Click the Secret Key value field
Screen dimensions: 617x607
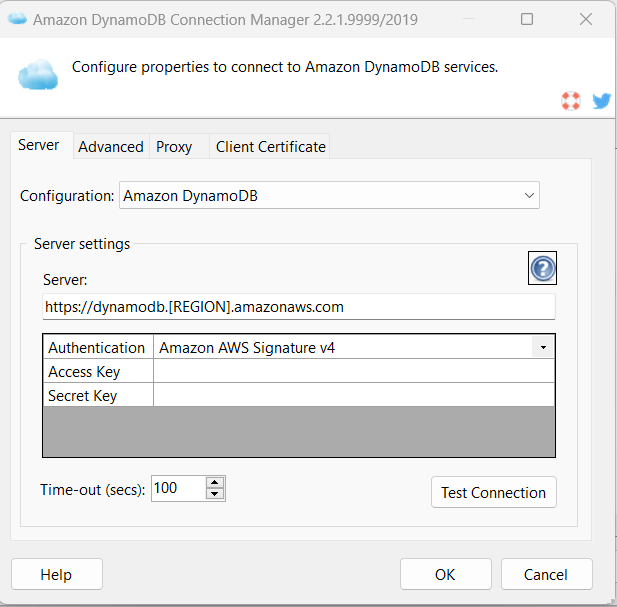pos(354,395)
